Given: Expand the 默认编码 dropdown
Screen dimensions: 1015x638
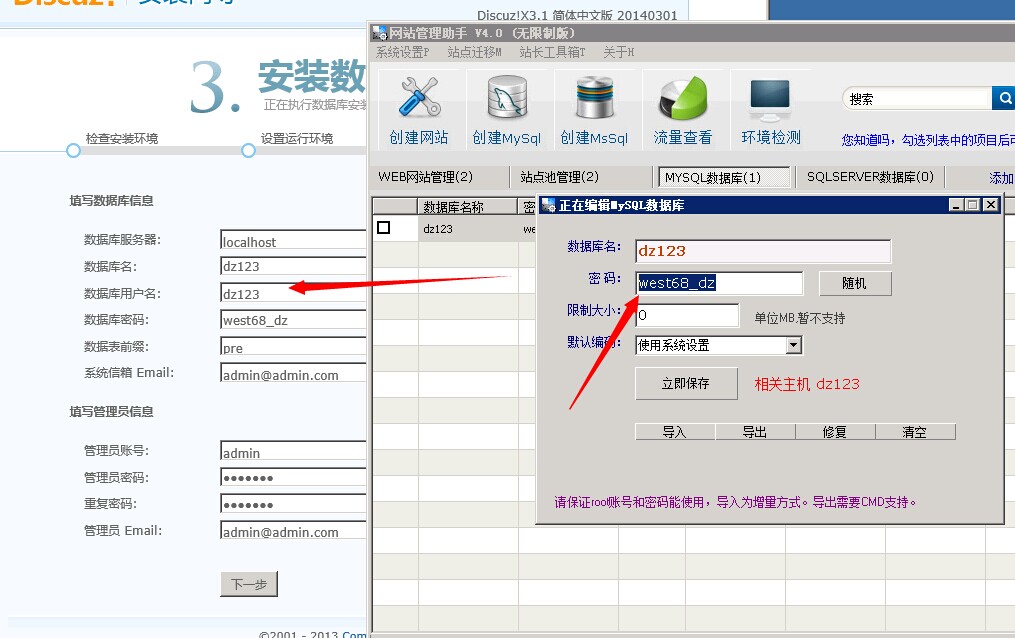Looking at the screenshot, I should pos(794,346).
